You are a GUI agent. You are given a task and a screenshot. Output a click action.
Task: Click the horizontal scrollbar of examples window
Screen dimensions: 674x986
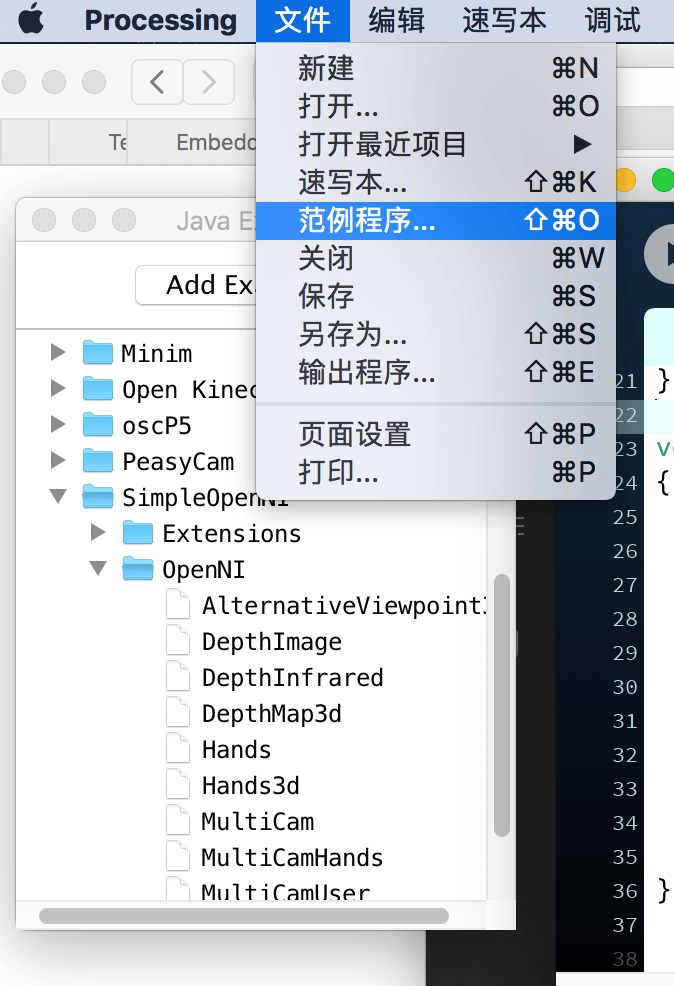click(244, 916)
